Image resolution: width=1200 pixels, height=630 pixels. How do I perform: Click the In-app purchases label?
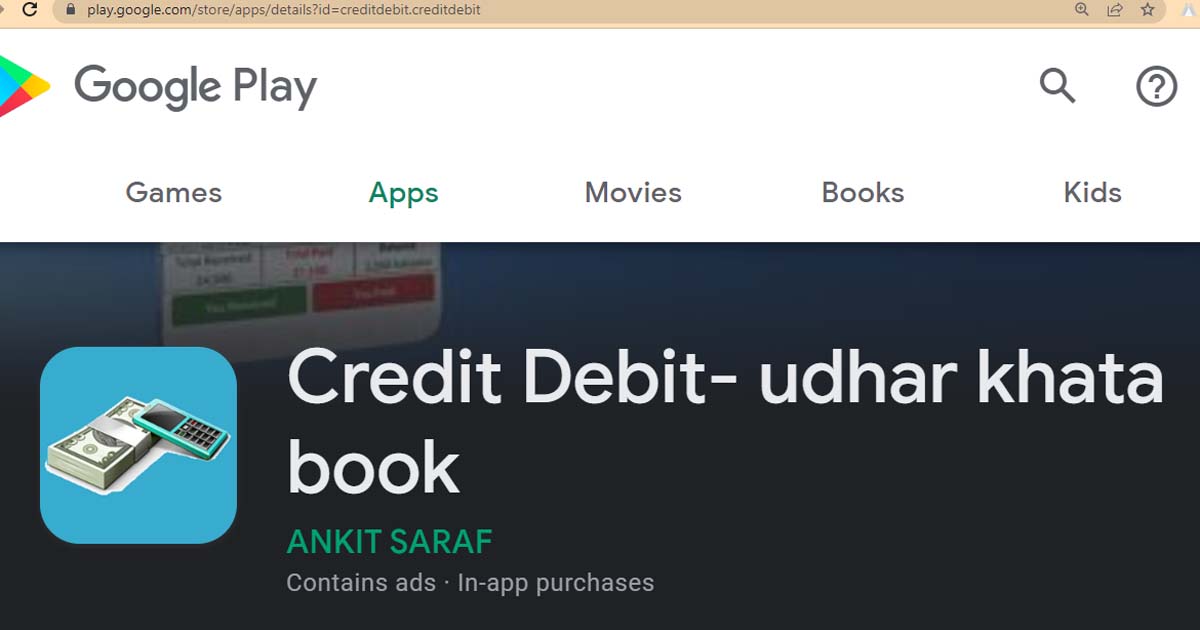[x=556, y=583]
